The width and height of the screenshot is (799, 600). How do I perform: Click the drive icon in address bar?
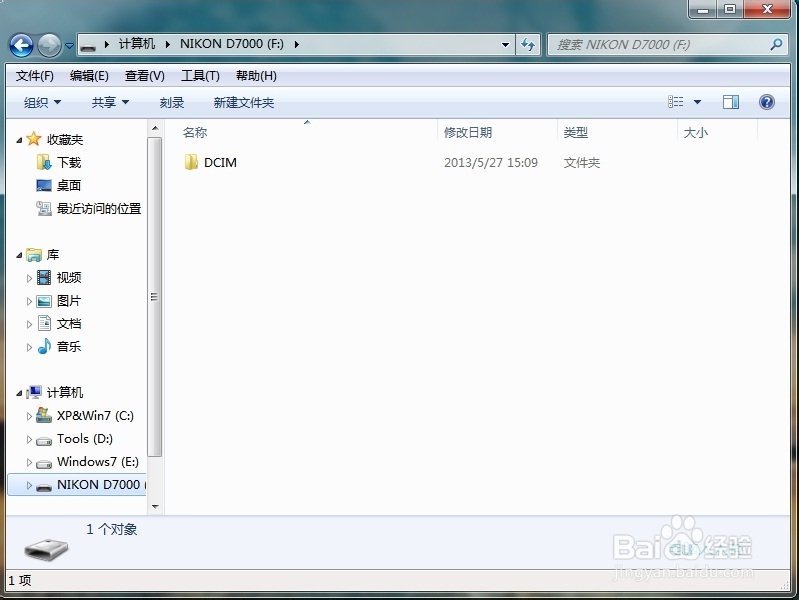click(x=88, y=46)
